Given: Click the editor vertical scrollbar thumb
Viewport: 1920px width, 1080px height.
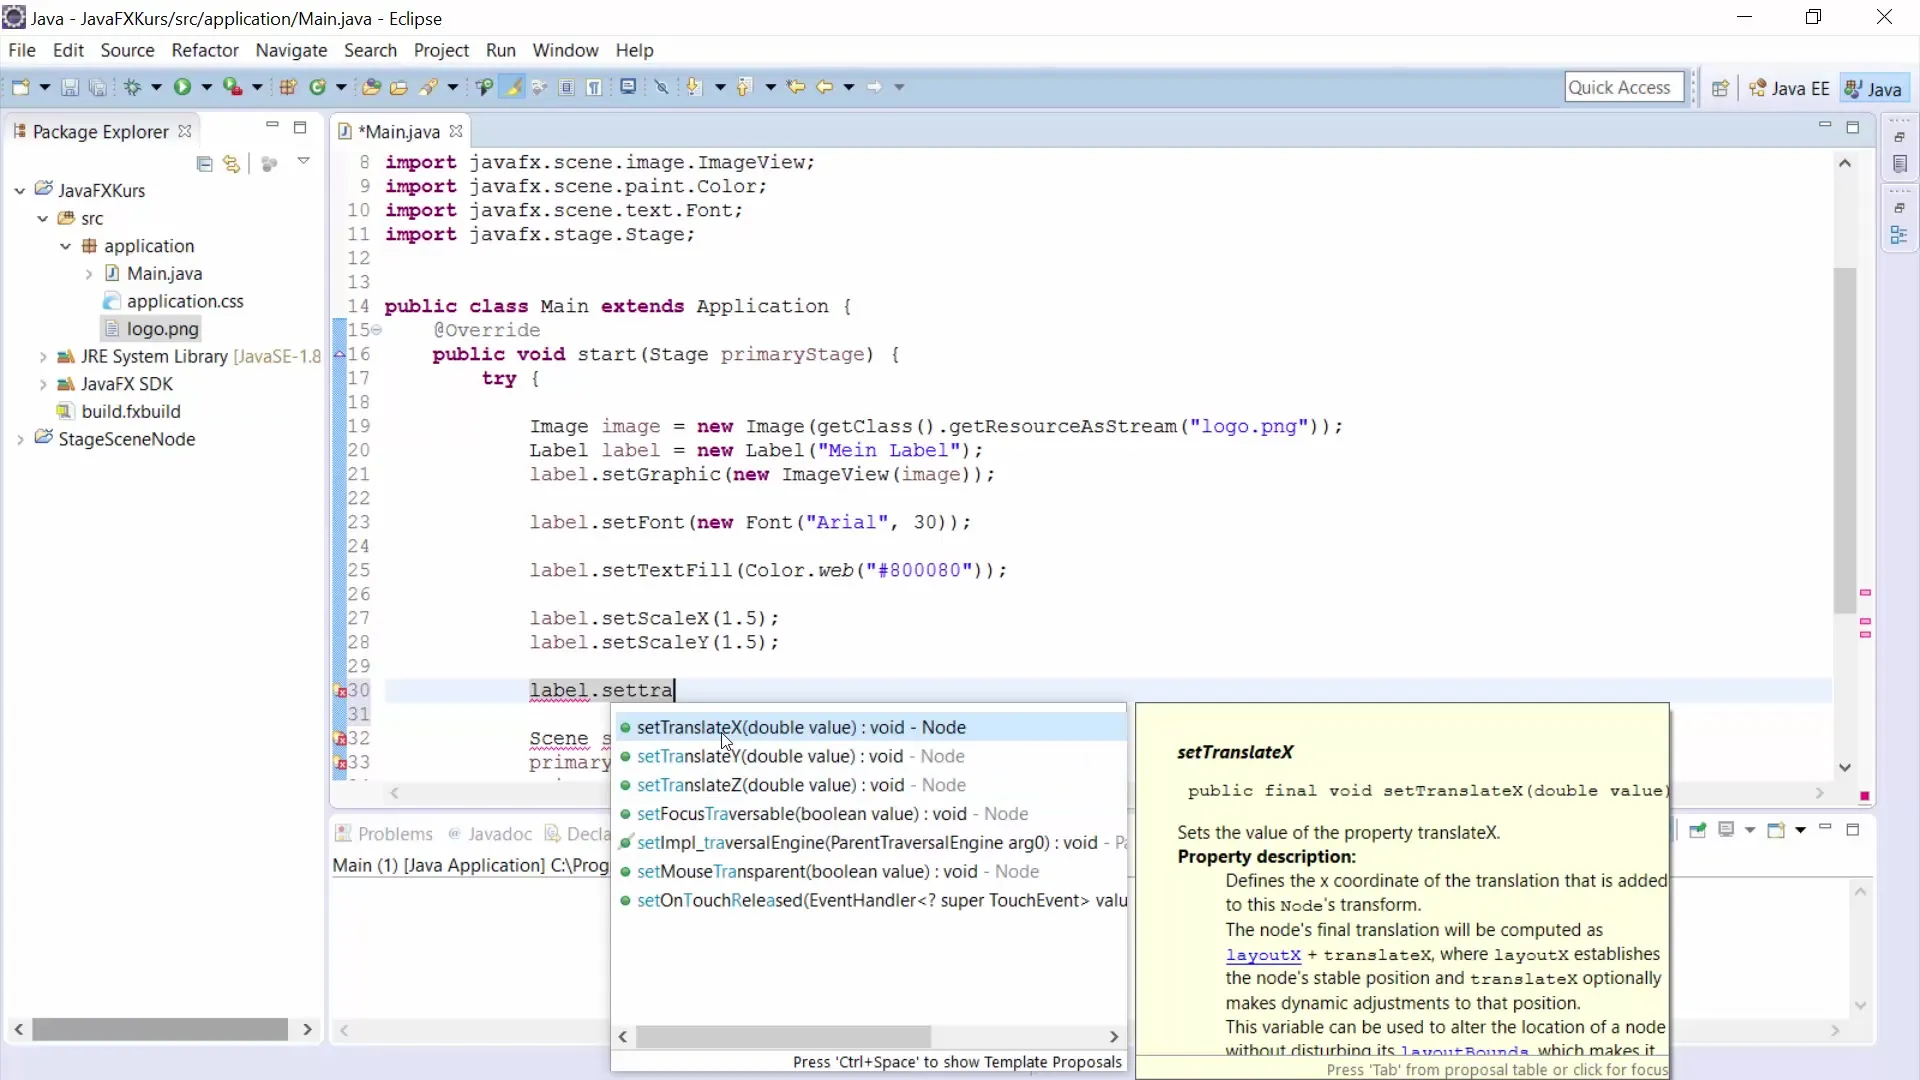Looking at the screenshot, I should pyautogui.click(x=1845, y=440).
